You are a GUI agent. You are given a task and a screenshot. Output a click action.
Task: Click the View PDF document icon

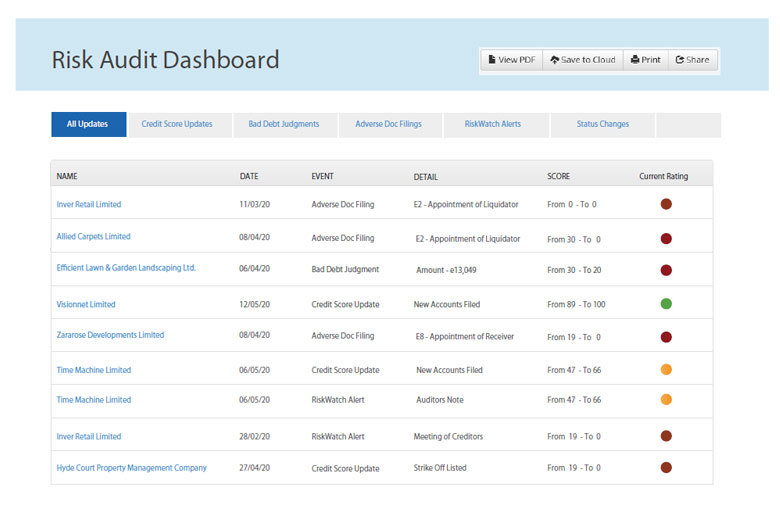coord(491,60)
